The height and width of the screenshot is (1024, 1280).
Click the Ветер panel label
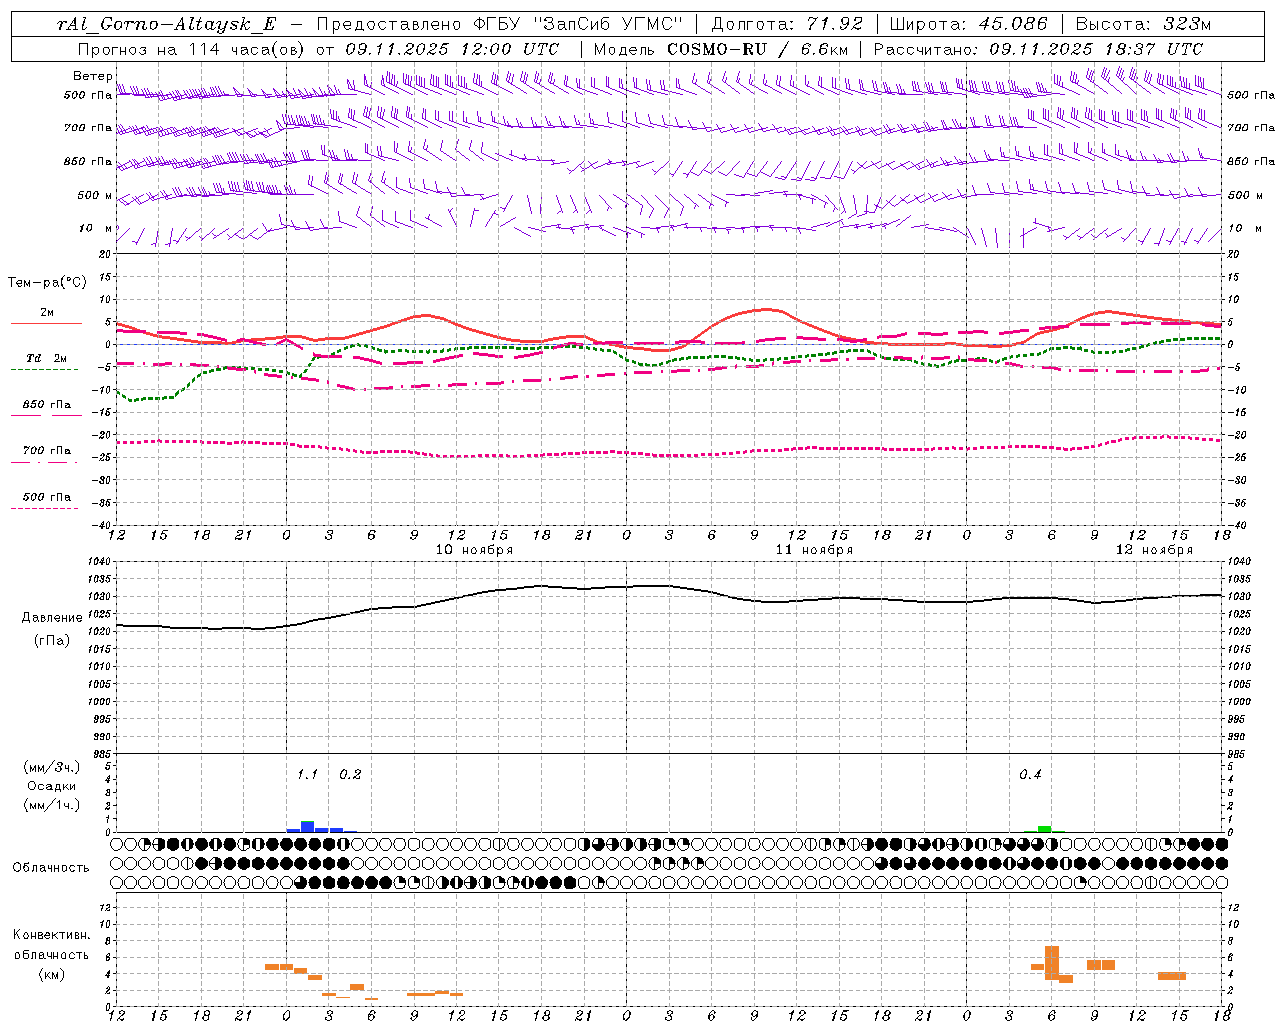click(92, 76)
